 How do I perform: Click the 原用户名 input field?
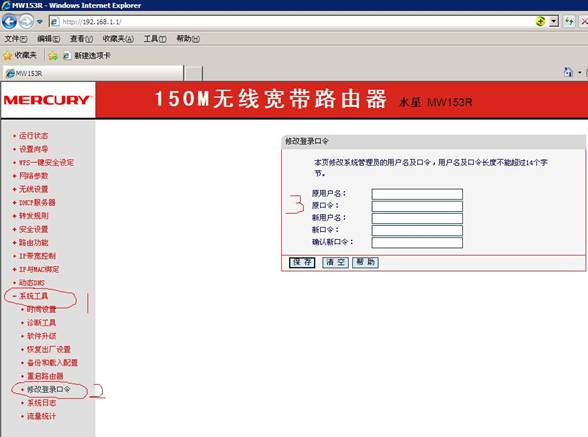[417, 194]
